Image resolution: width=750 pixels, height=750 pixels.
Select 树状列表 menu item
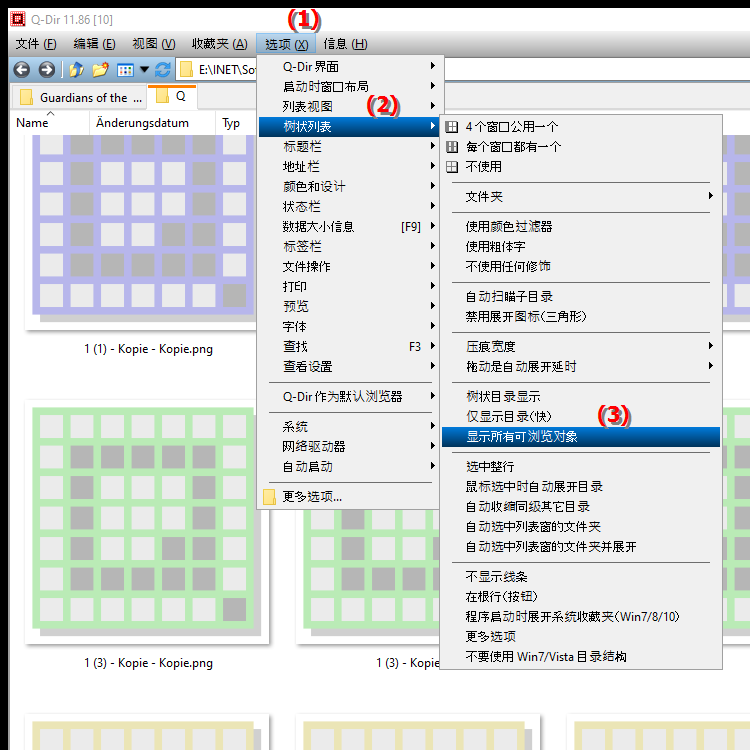click(349, 127)
